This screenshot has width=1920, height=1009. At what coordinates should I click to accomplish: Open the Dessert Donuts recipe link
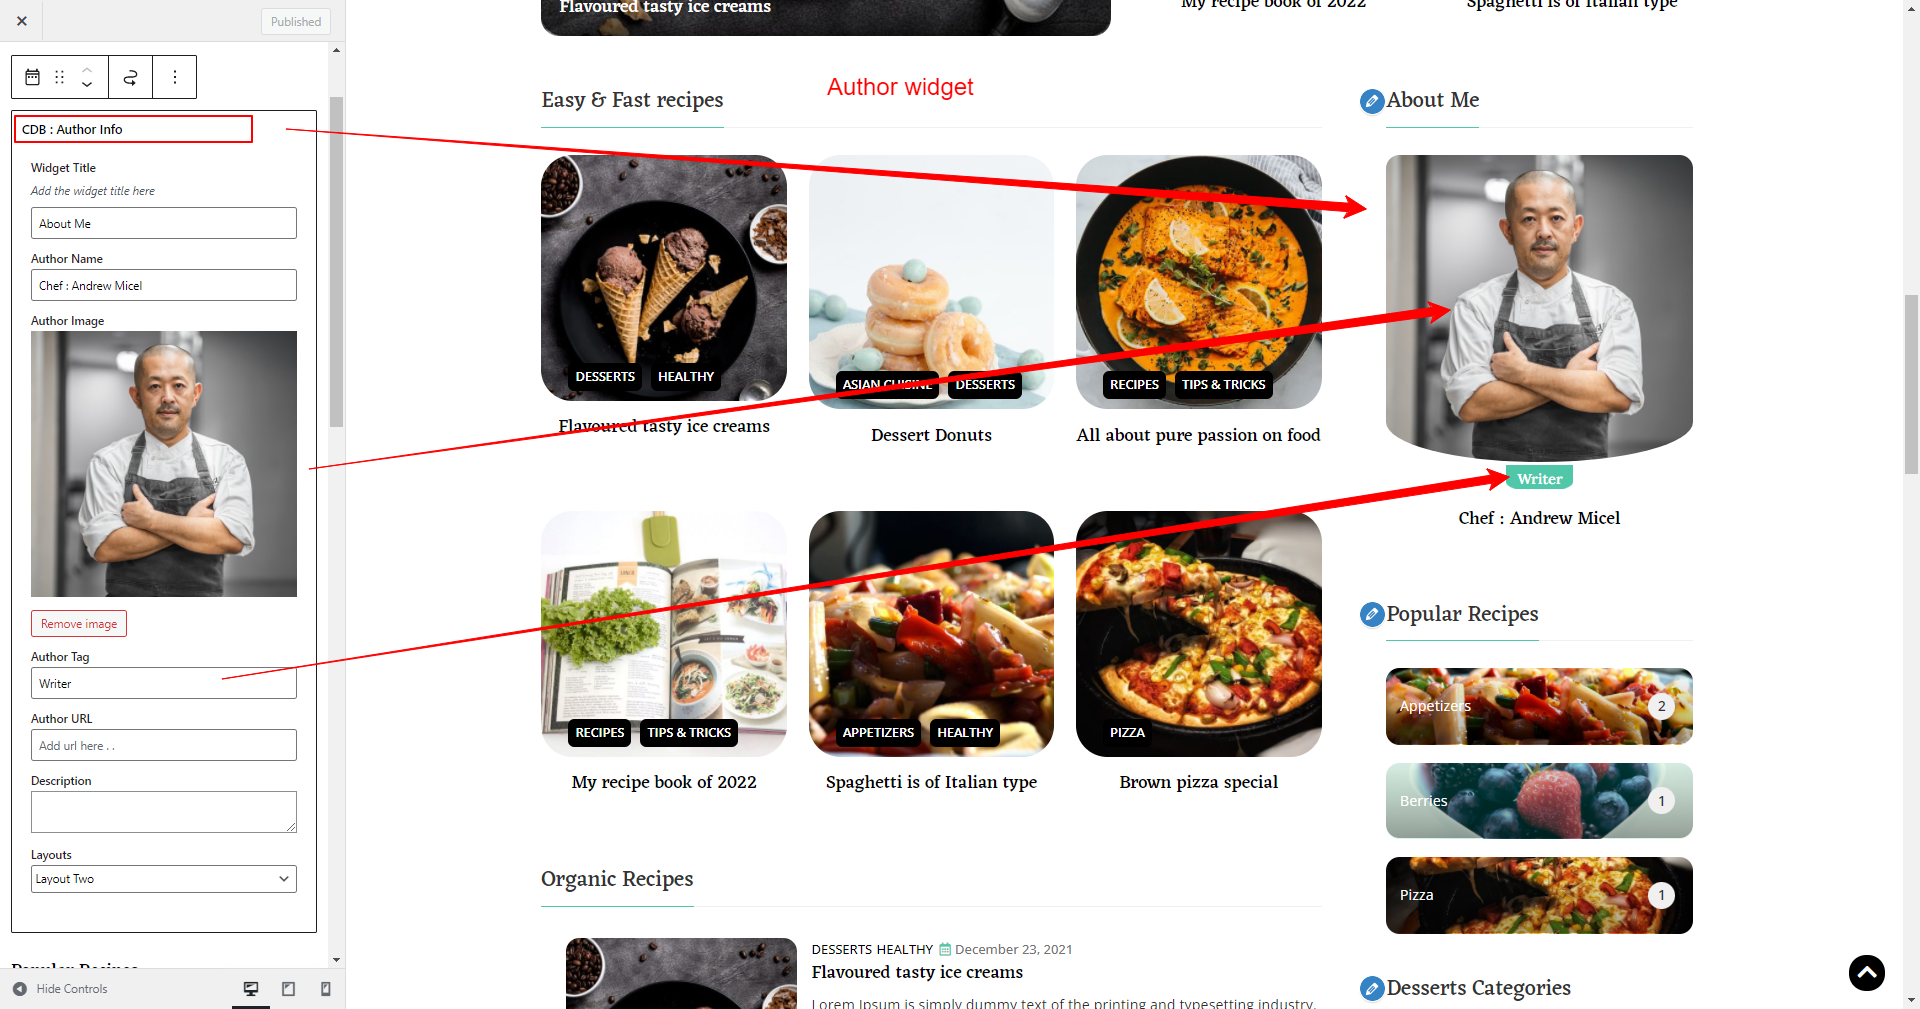(x=931, y=435)
